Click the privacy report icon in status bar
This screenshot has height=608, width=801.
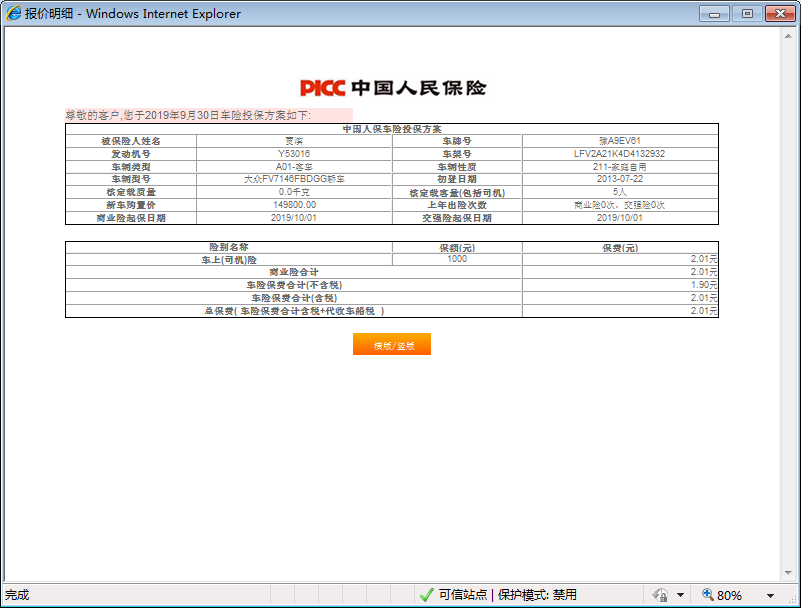tap(661, 595)
